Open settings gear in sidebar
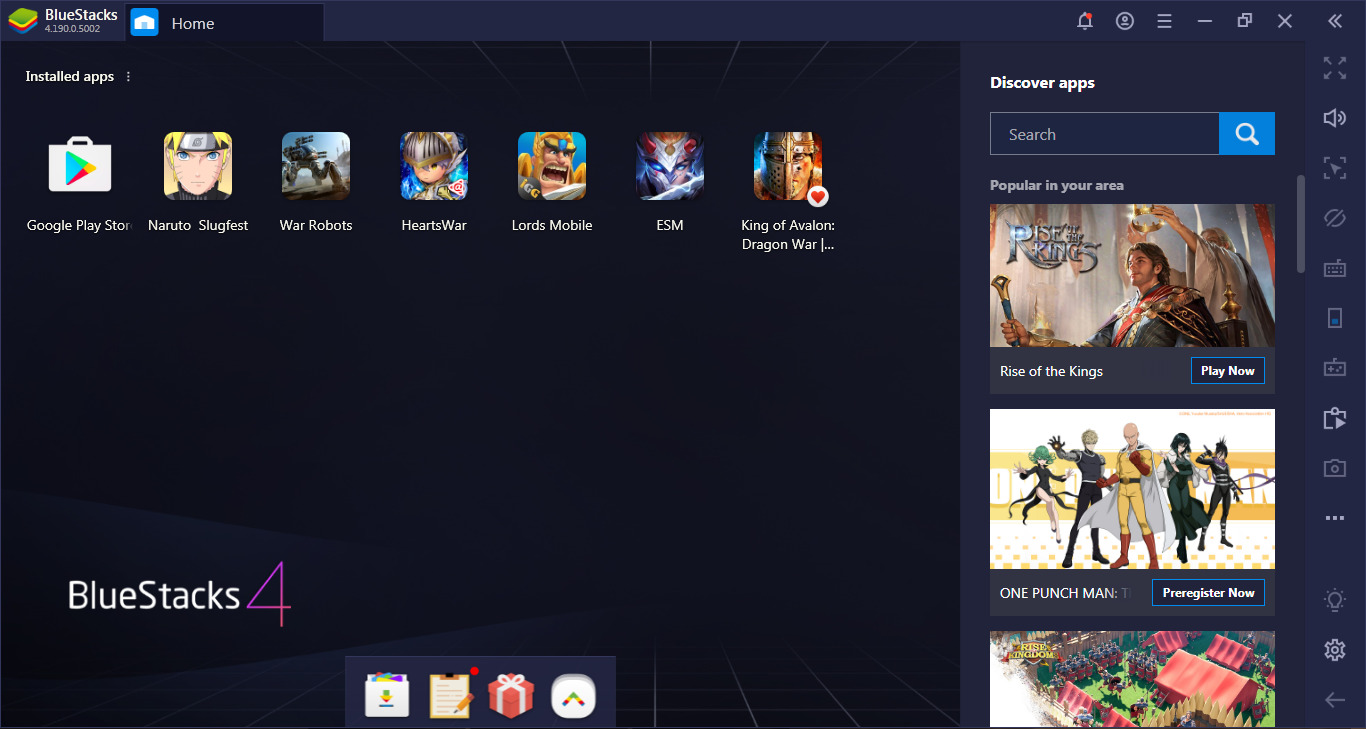Image resolution: width=1366 pixels, height=729 pixels. coord(1335,650)
